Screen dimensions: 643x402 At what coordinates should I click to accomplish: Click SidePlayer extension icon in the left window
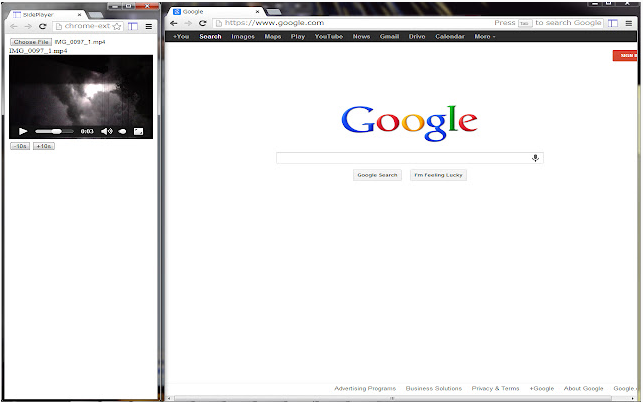[x=133, y=26]
